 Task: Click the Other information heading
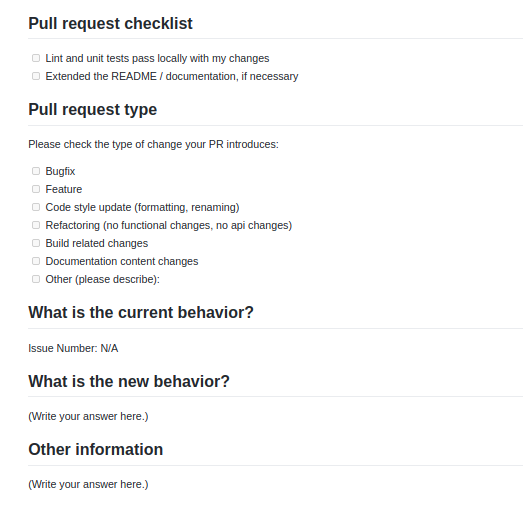click(96, 449)
